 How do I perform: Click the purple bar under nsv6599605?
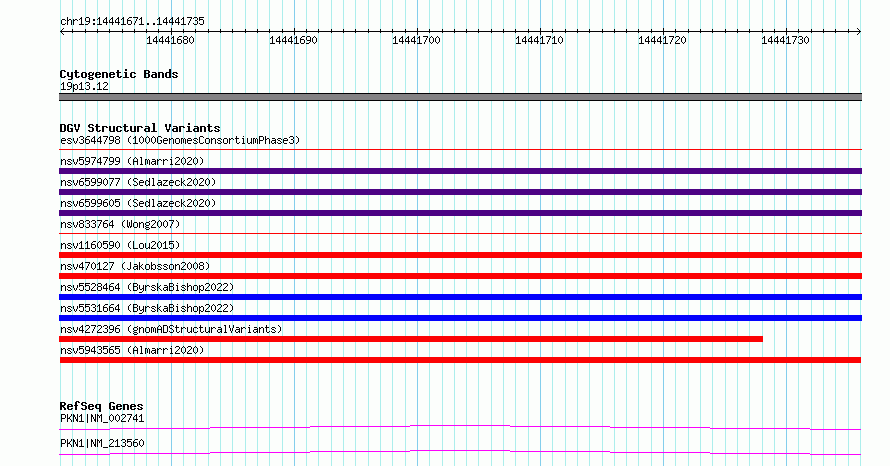[460, 213]
